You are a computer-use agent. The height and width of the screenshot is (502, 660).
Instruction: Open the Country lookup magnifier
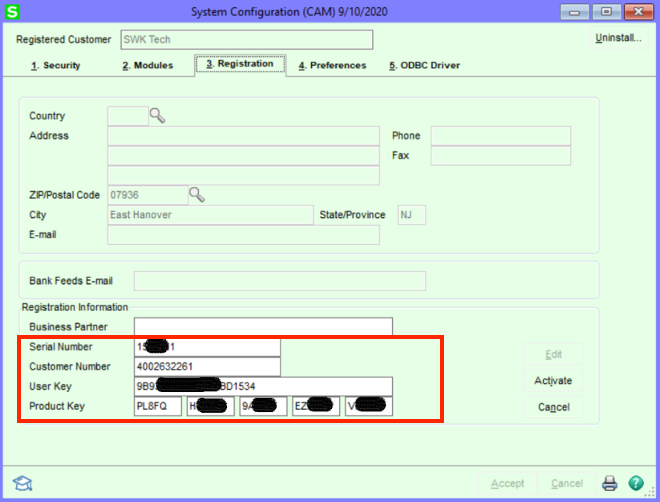[x=157, y=115]
